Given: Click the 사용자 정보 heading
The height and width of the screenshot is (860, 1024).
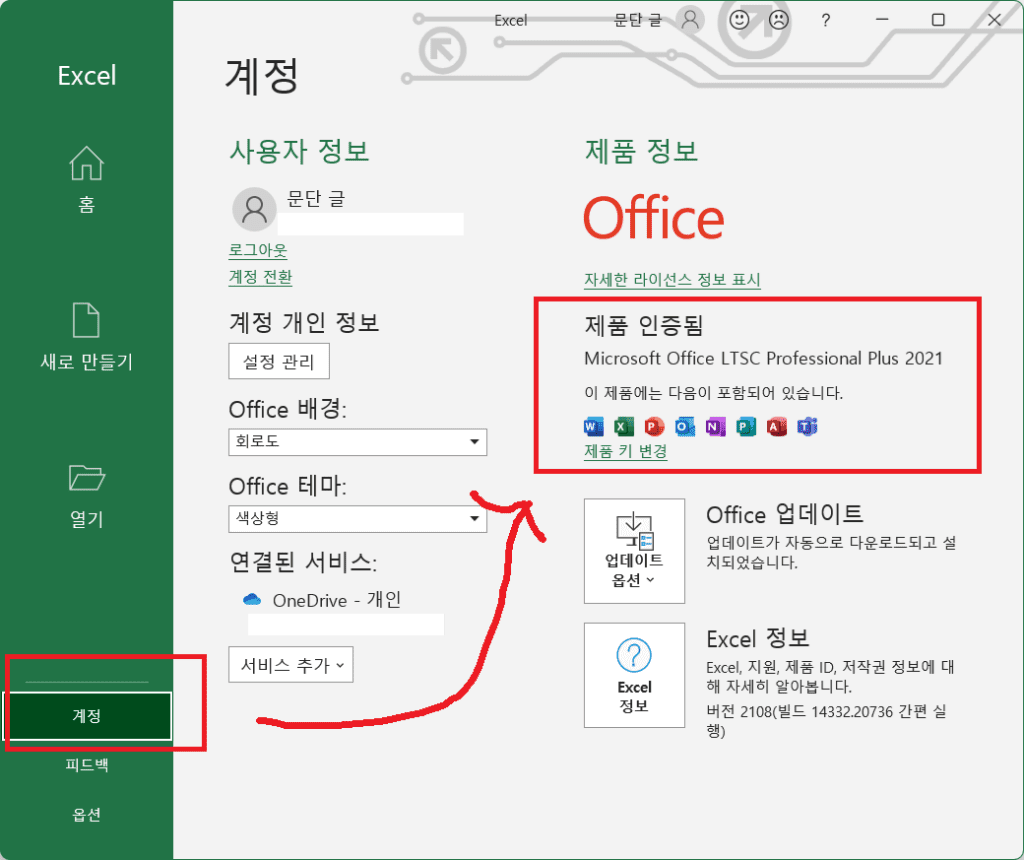Looking at the screenshot, I should tap(299, 151).
